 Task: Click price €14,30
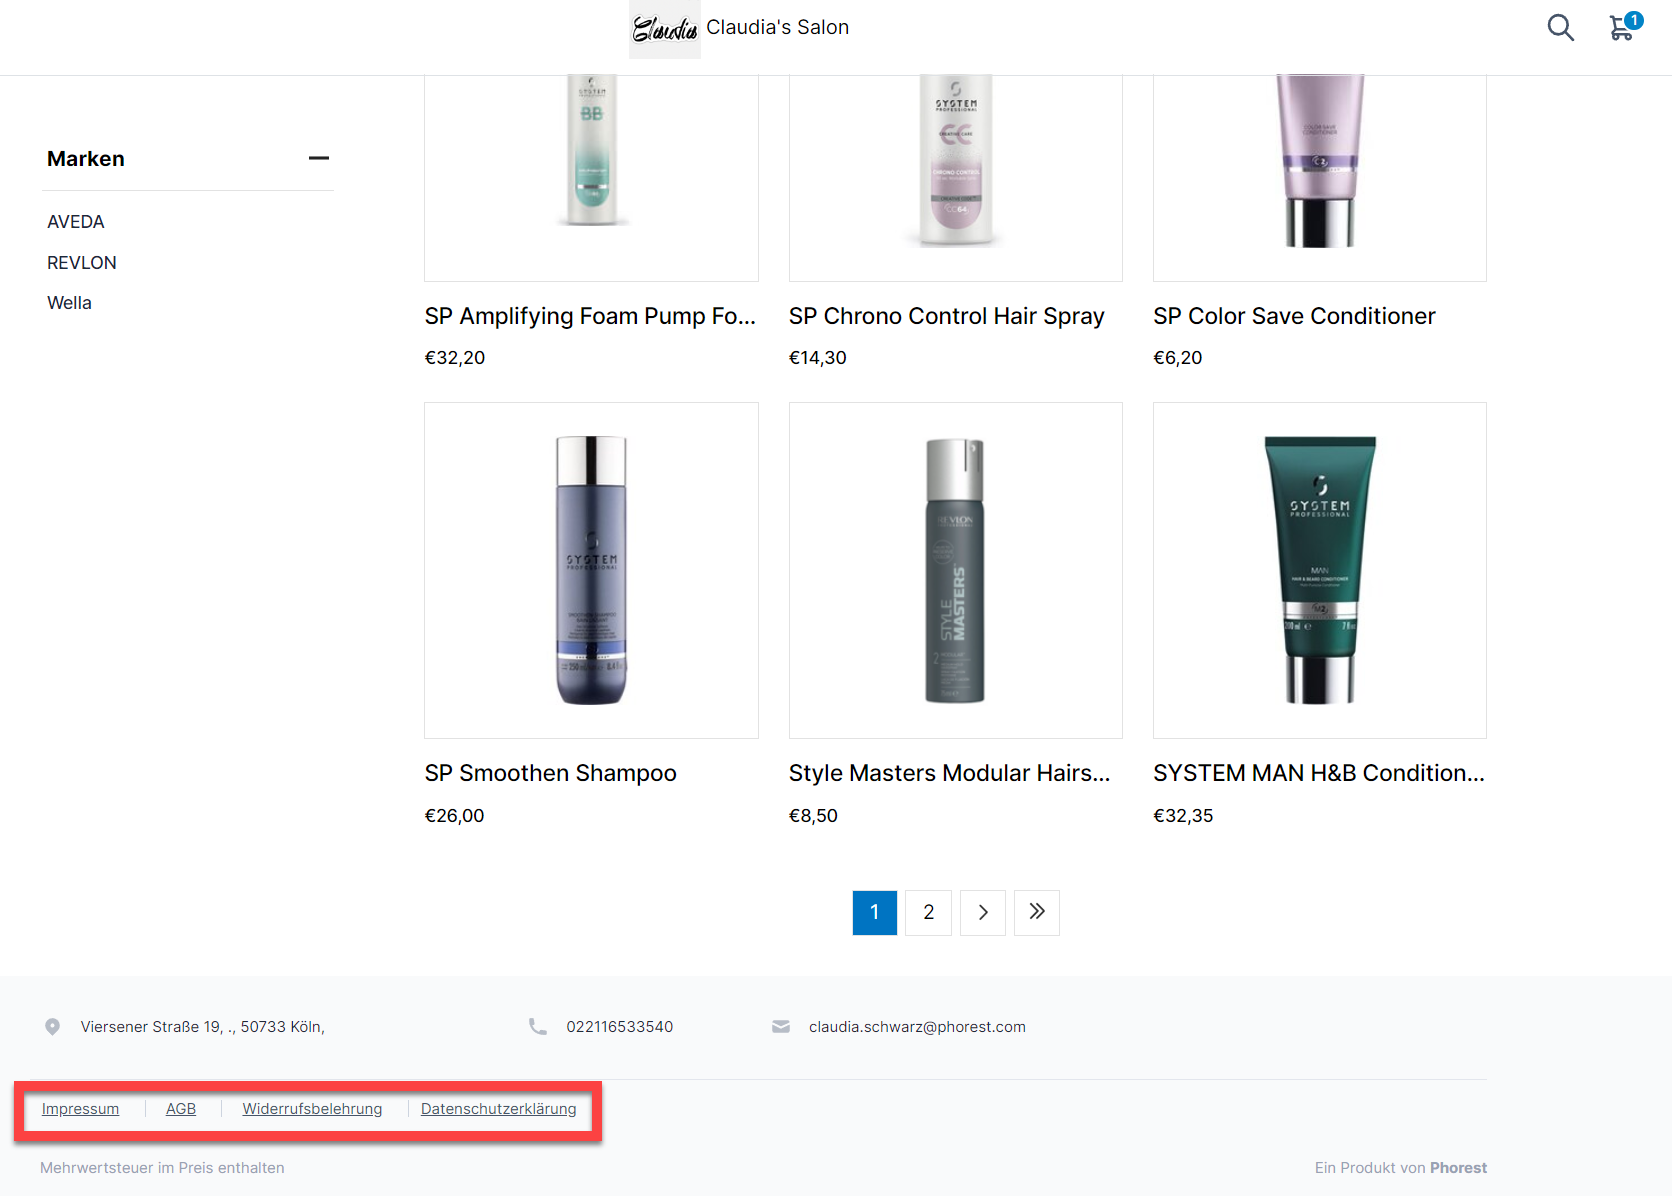click(x=817, y=358)
